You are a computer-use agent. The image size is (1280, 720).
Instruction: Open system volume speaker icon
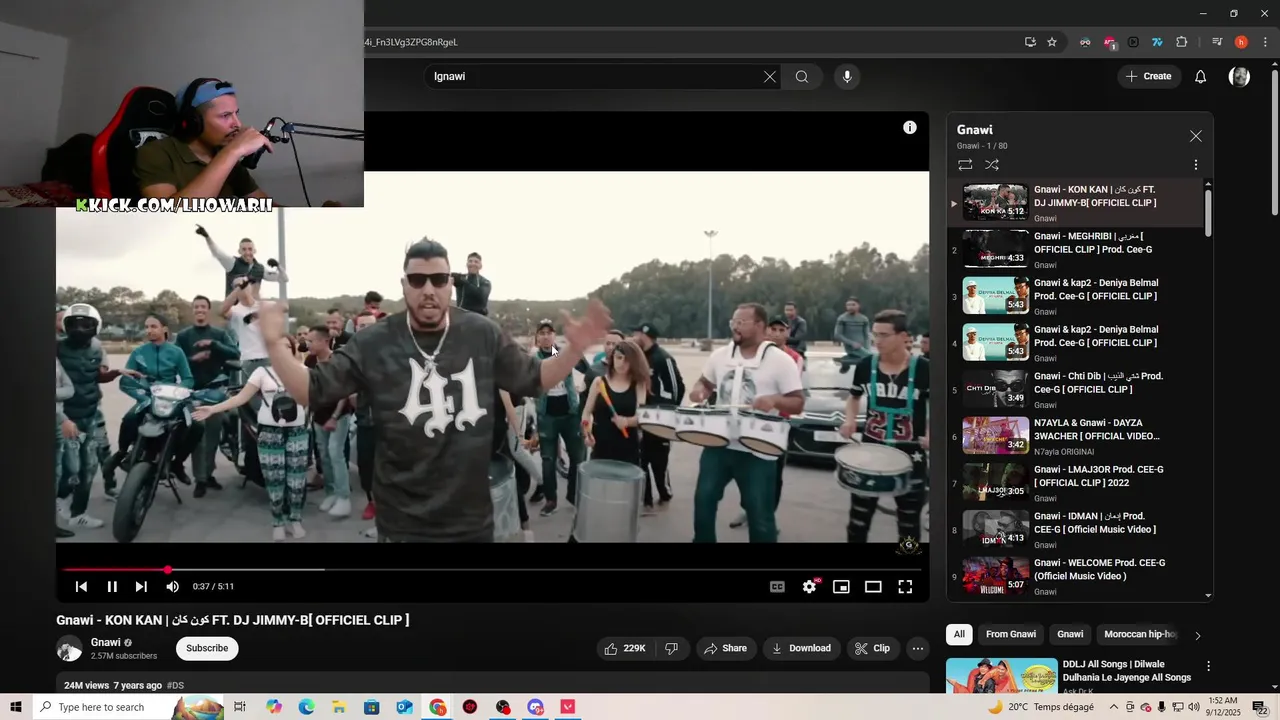(1194, 707)
